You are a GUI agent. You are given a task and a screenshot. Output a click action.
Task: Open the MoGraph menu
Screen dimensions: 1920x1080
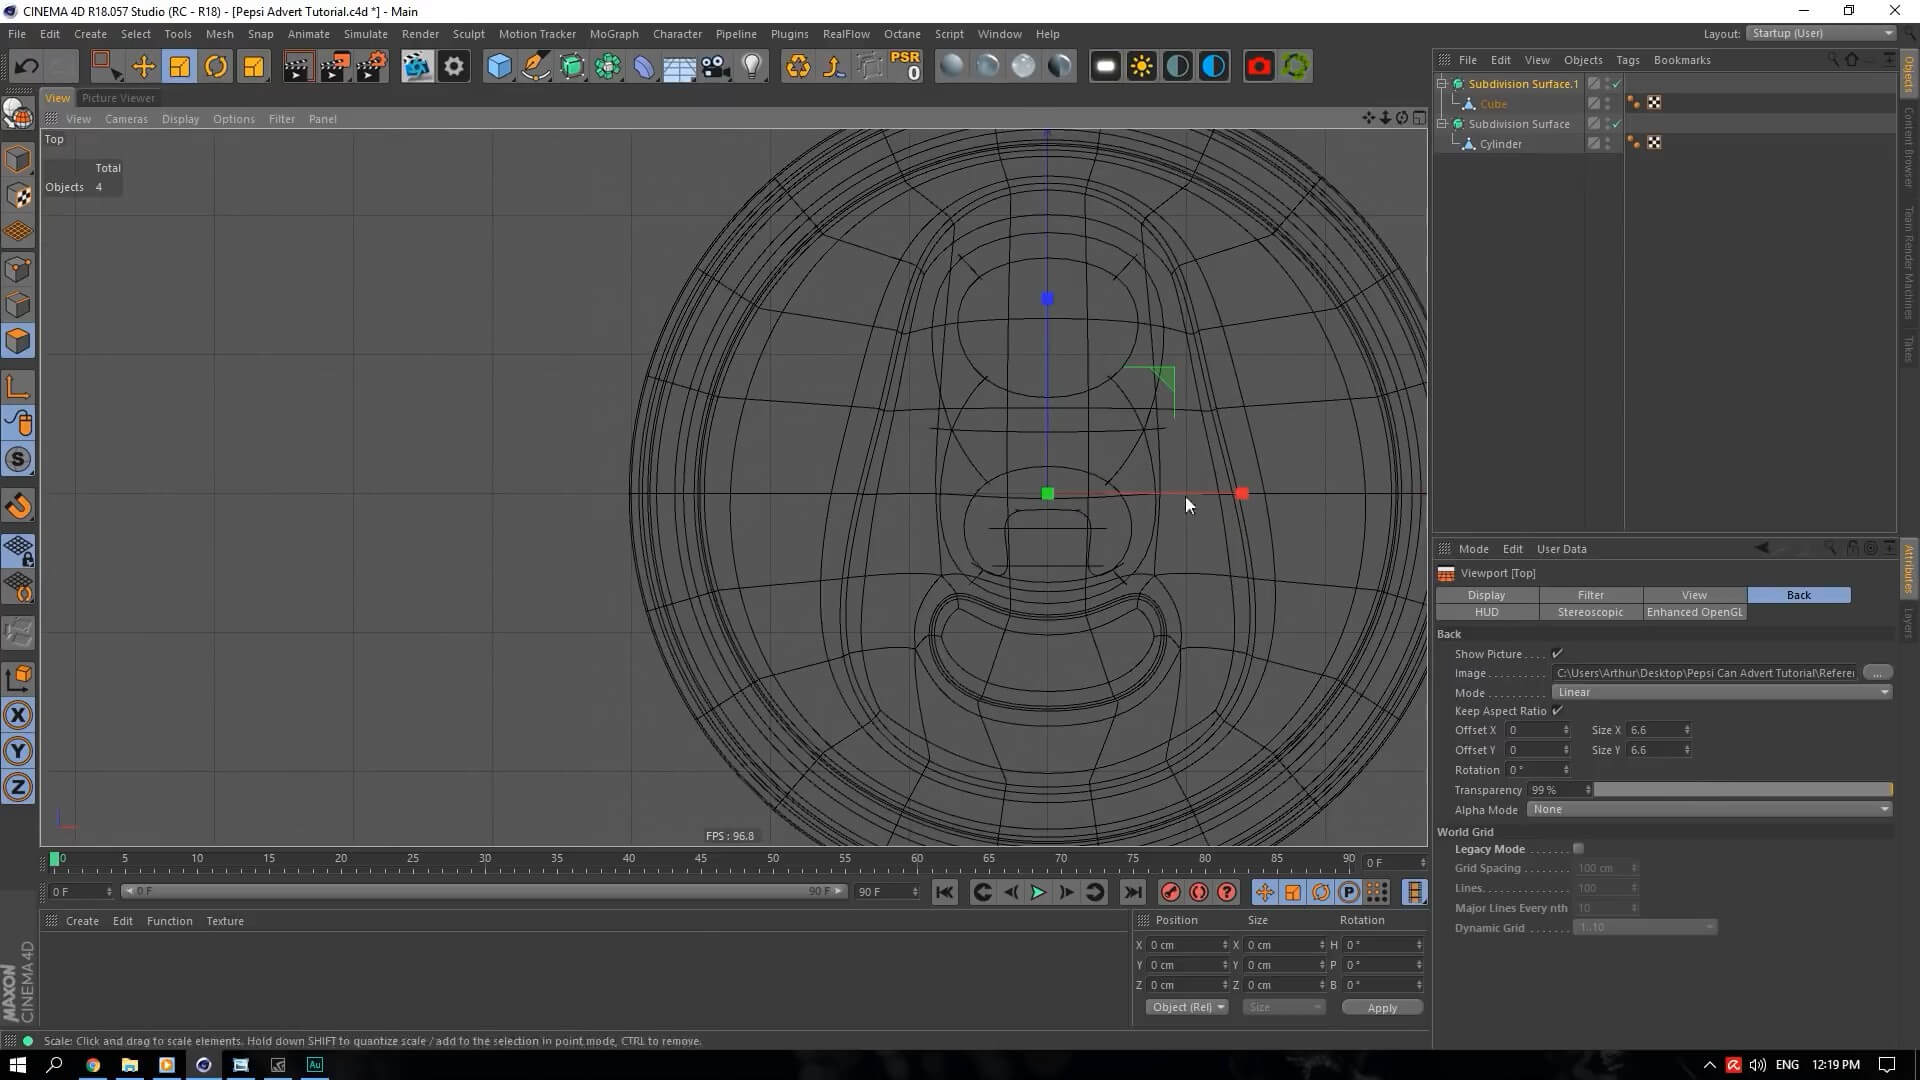613,34
